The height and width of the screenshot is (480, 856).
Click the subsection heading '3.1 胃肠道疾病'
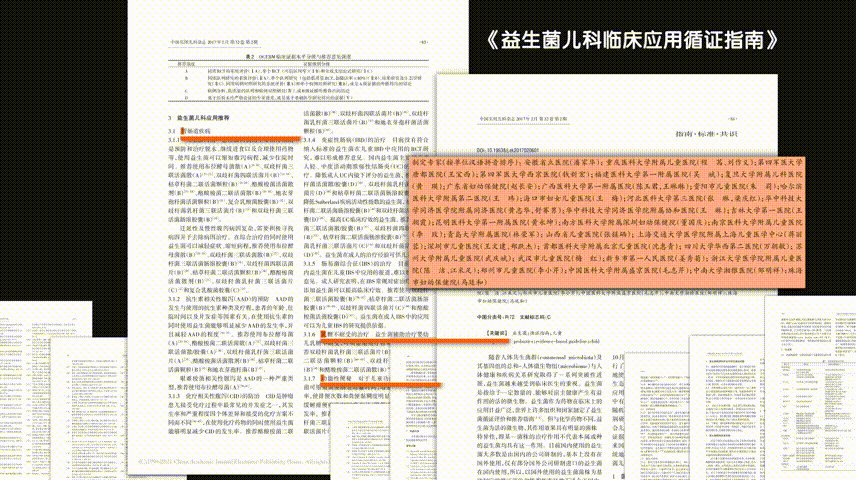tap(189, 131)
